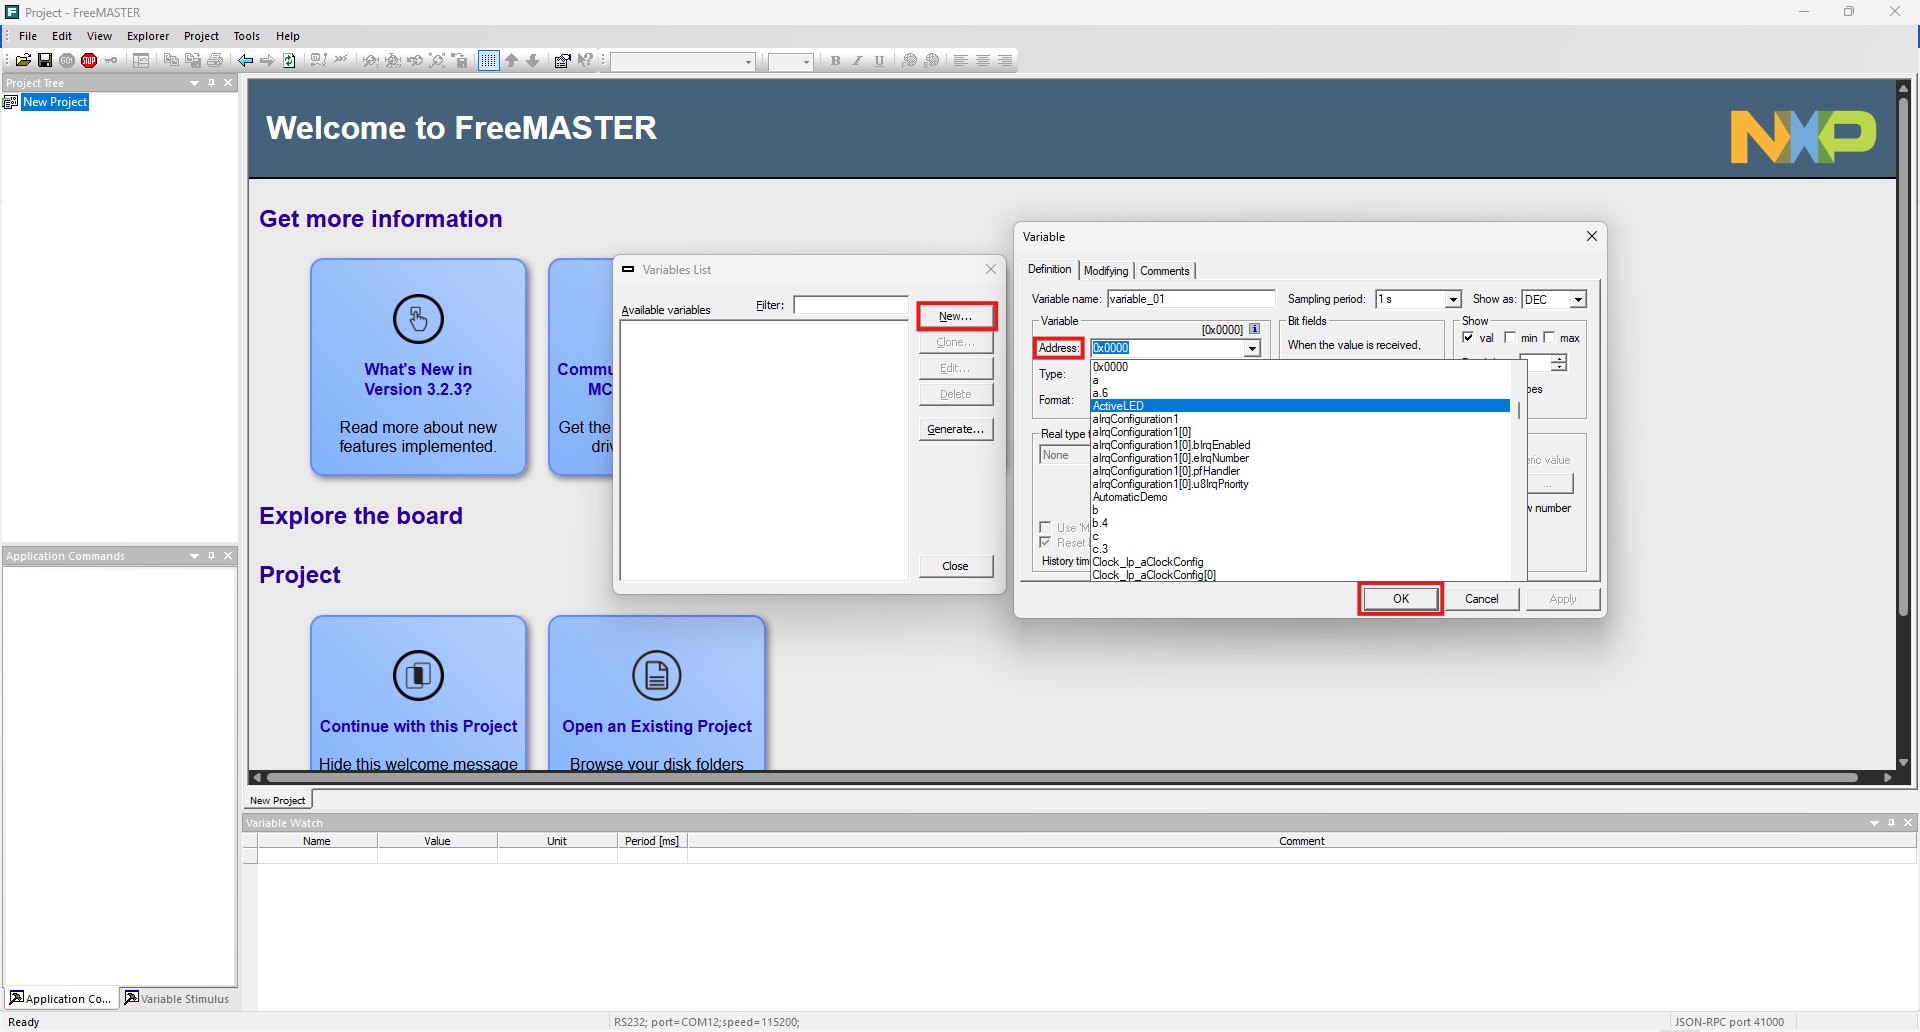1920x1032 pixels.
Task: Click 'Open an Existing Project' card
Action: coord(657,693)
